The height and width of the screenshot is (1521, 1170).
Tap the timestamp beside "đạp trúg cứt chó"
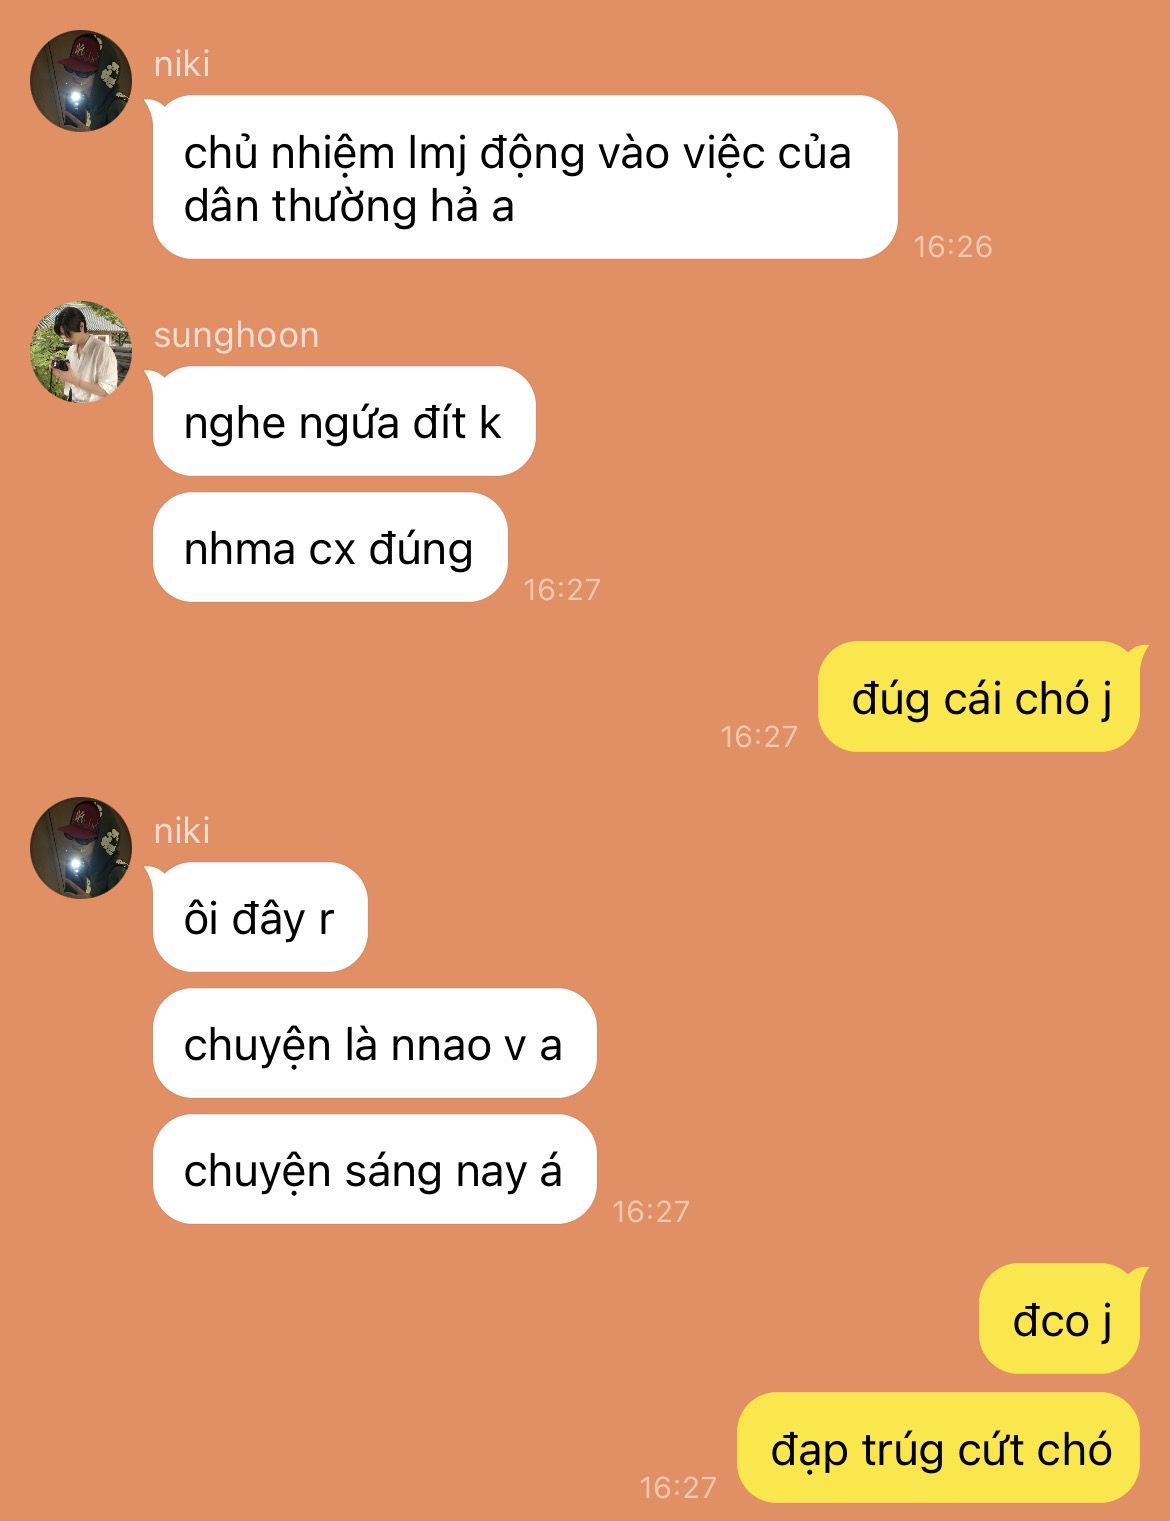678,1487
